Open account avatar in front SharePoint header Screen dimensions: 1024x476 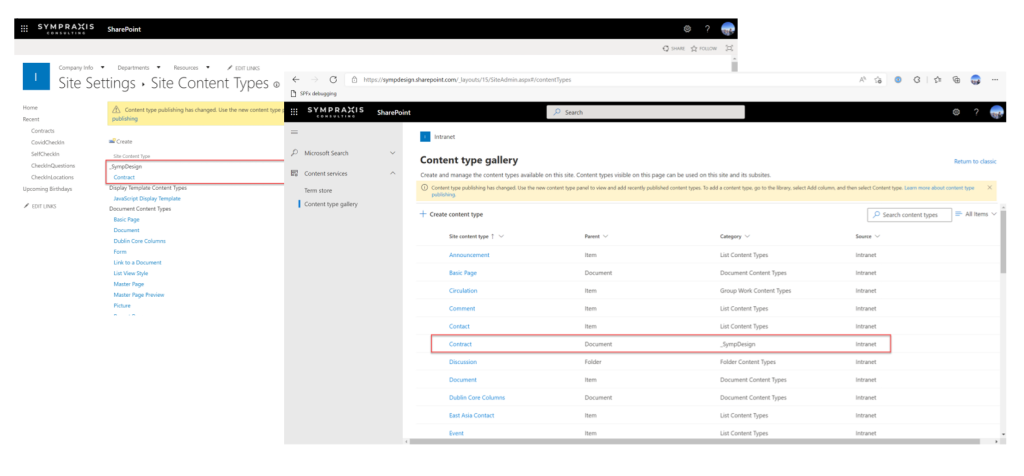pyautogui.click(x=997, y=112)
